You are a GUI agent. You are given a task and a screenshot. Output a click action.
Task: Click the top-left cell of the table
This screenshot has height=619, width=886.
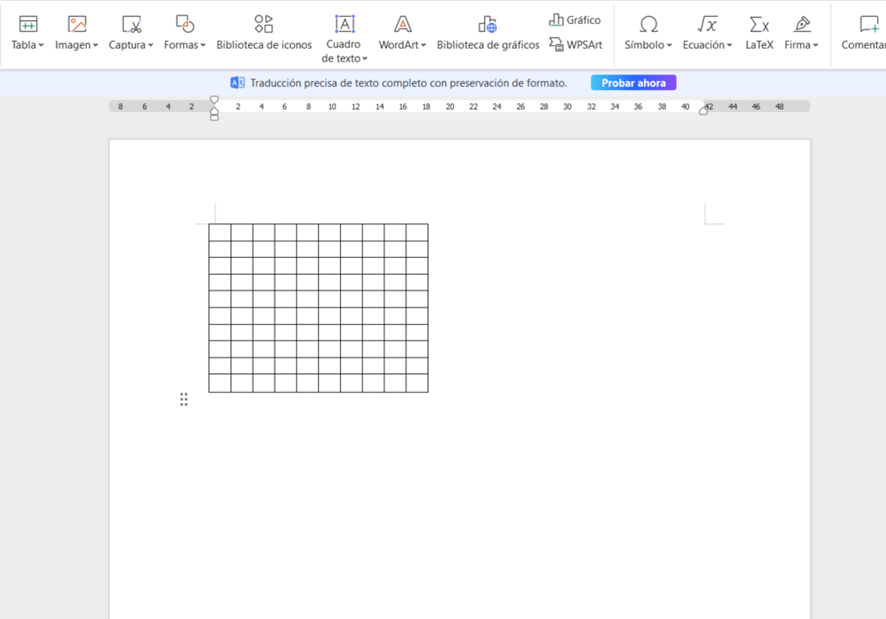(219, 232)
